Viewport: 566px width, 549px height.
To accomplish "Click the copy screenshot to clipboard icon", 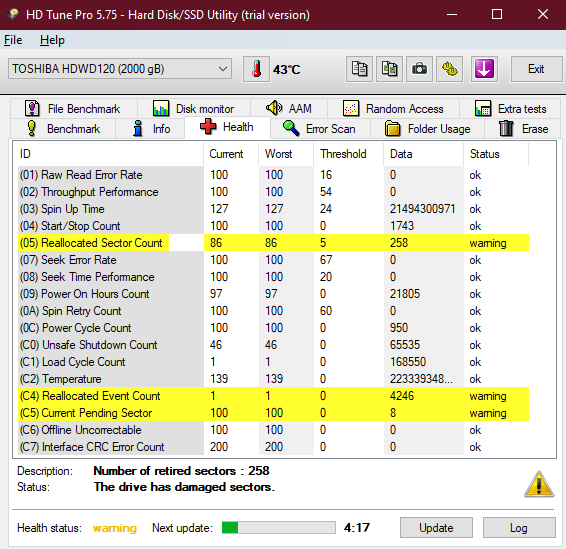I will pyautogui.click(x=389, y=69).
